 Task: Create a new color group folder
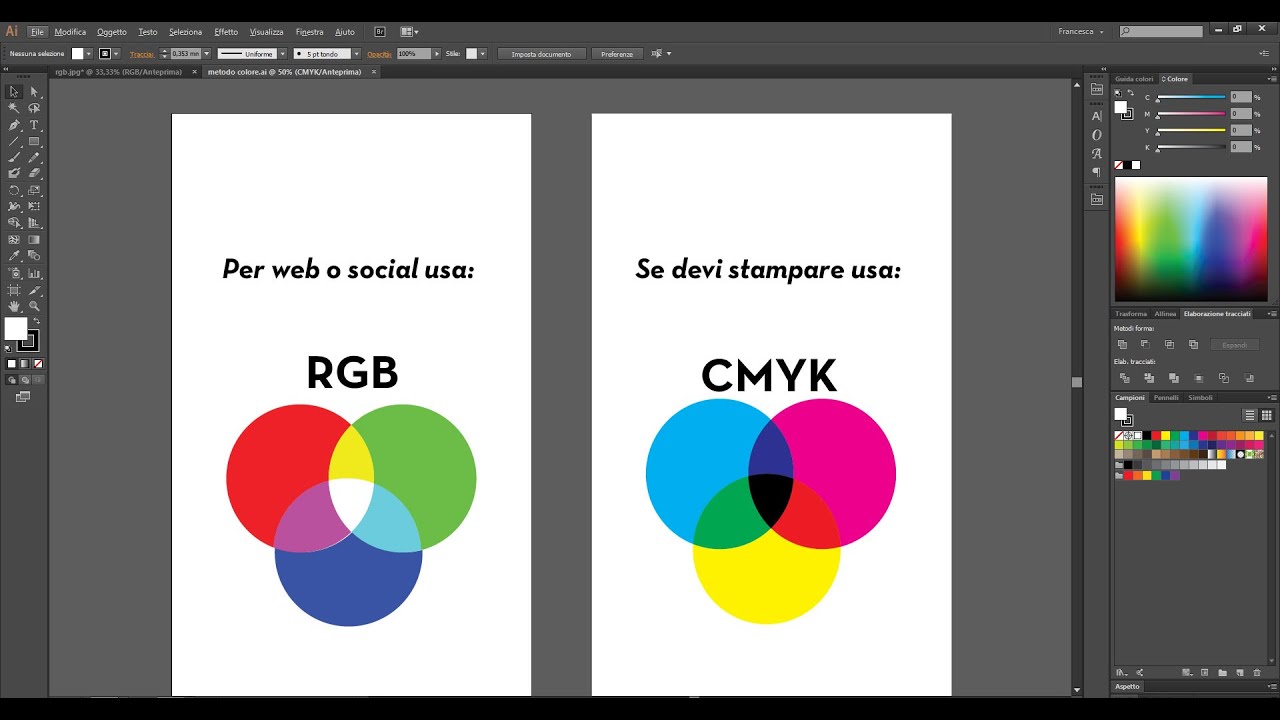(1222, 673)
